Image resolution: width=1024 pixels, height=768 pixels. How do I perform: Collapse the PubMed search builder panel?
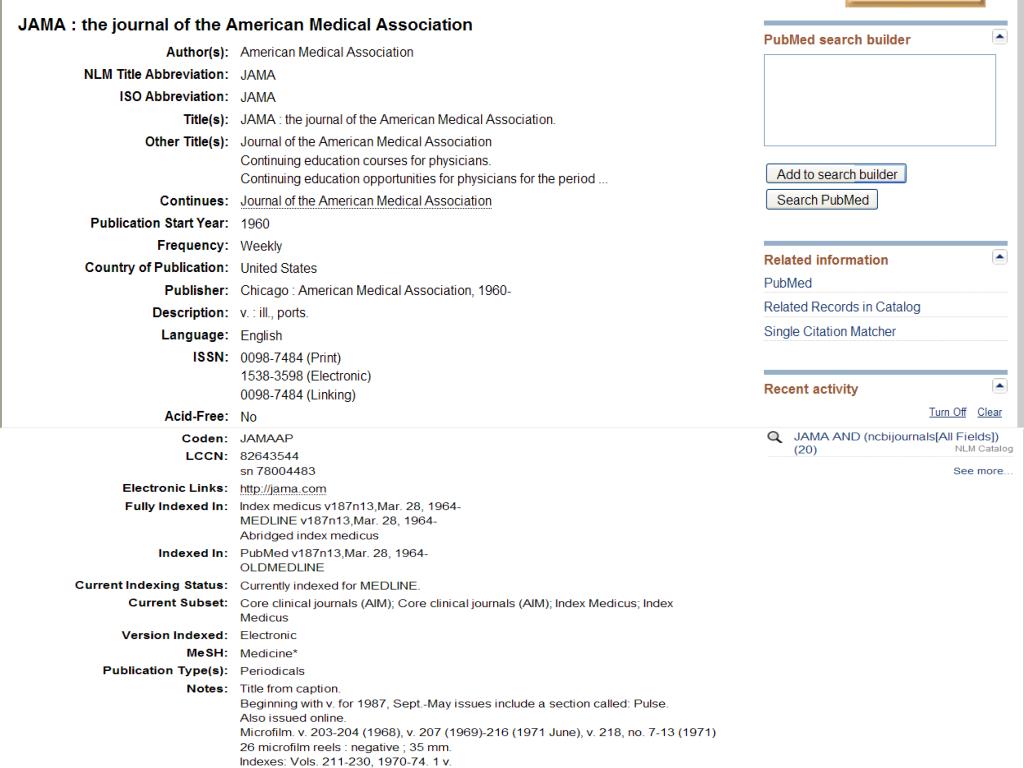(x=999, y=37)
